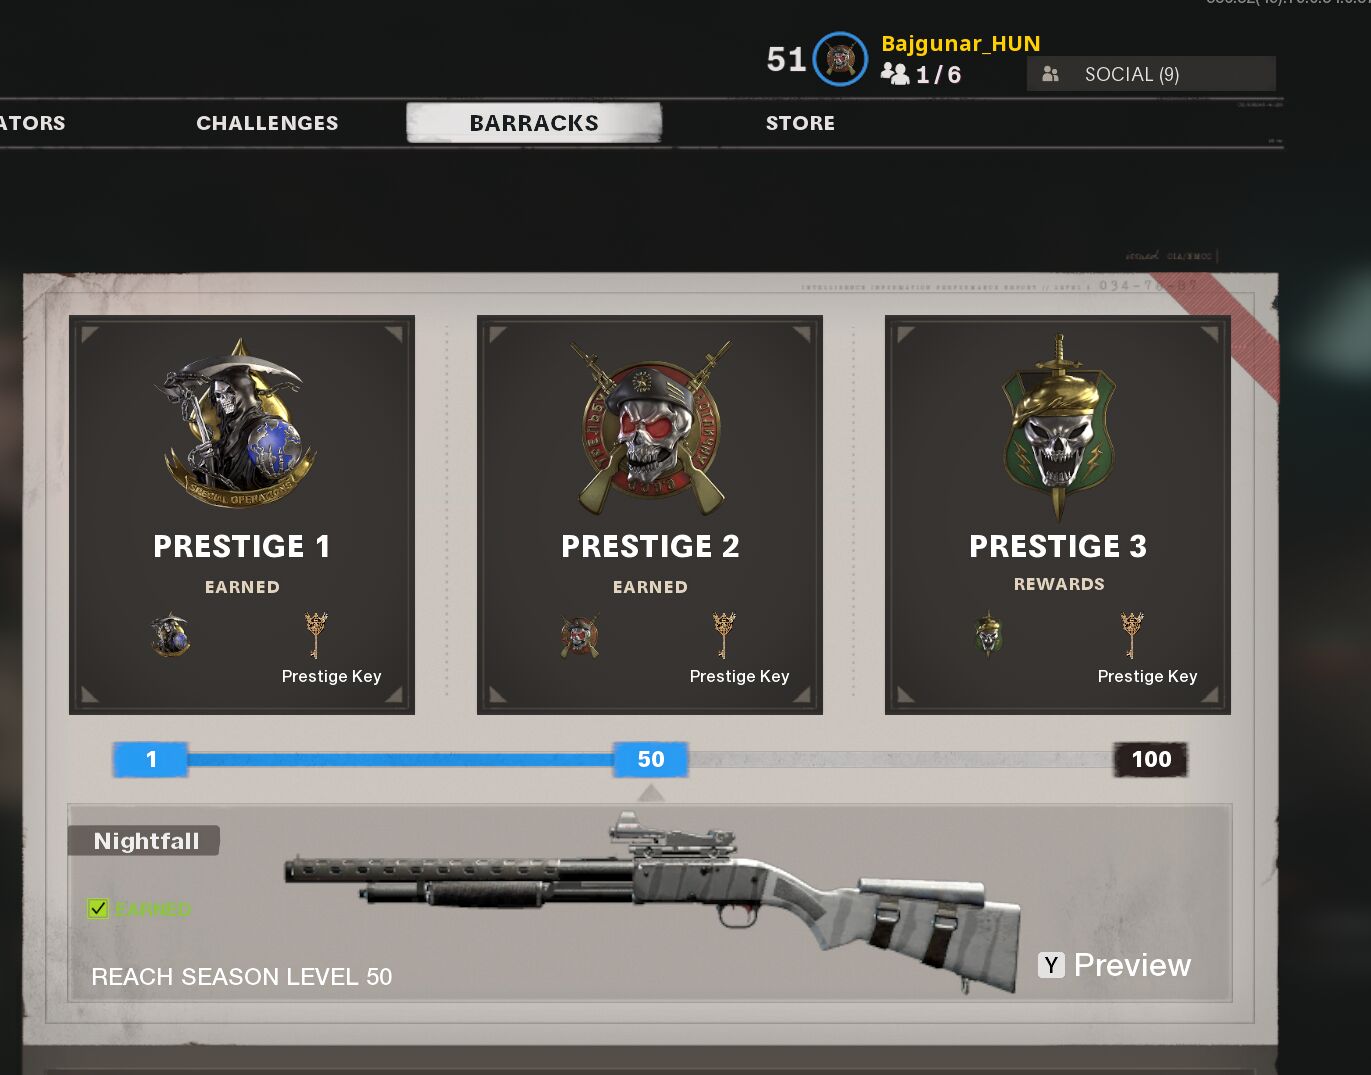Screen dimensions: 1371x1075
Task: Open the Store tab
Action: [800, 123]
